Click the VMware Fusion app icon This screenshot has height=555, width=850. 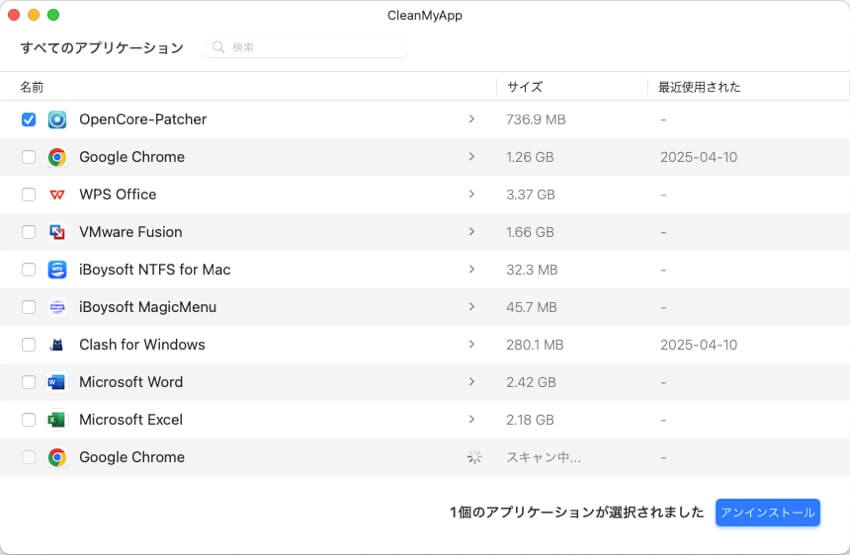click(57, 232)
